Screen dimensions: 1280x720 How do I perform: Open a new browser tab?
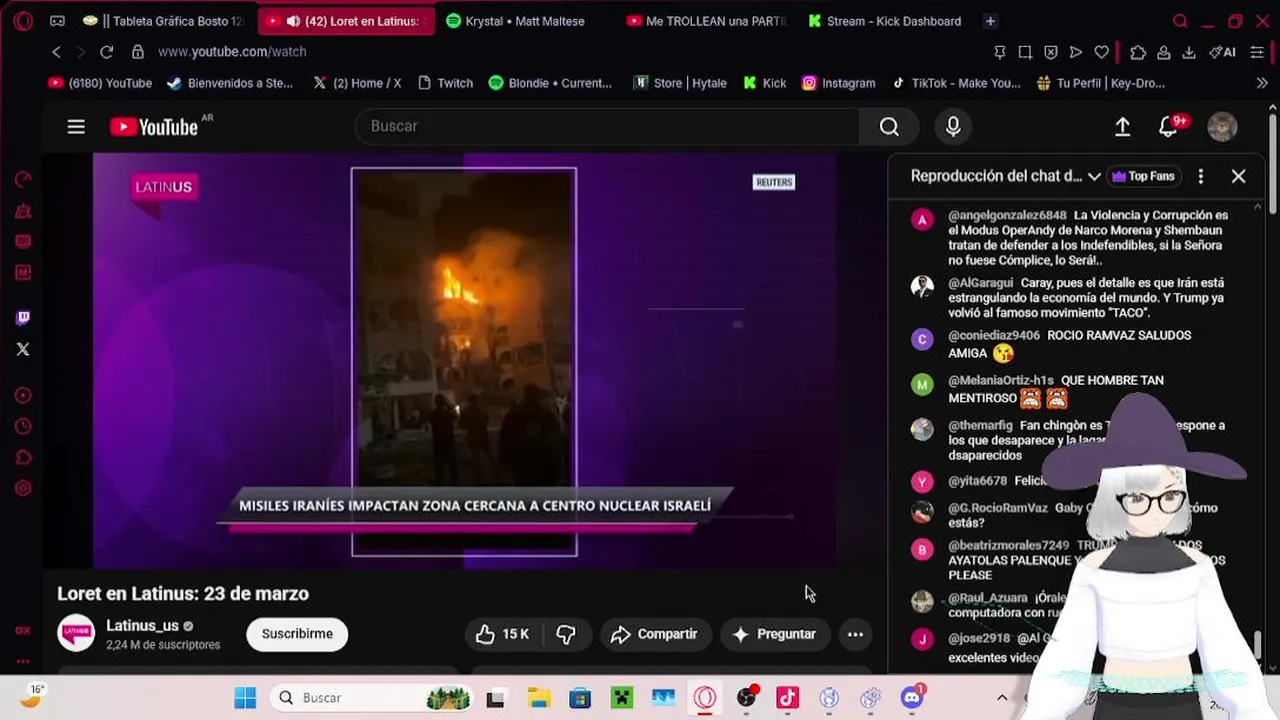pos(990,21)
